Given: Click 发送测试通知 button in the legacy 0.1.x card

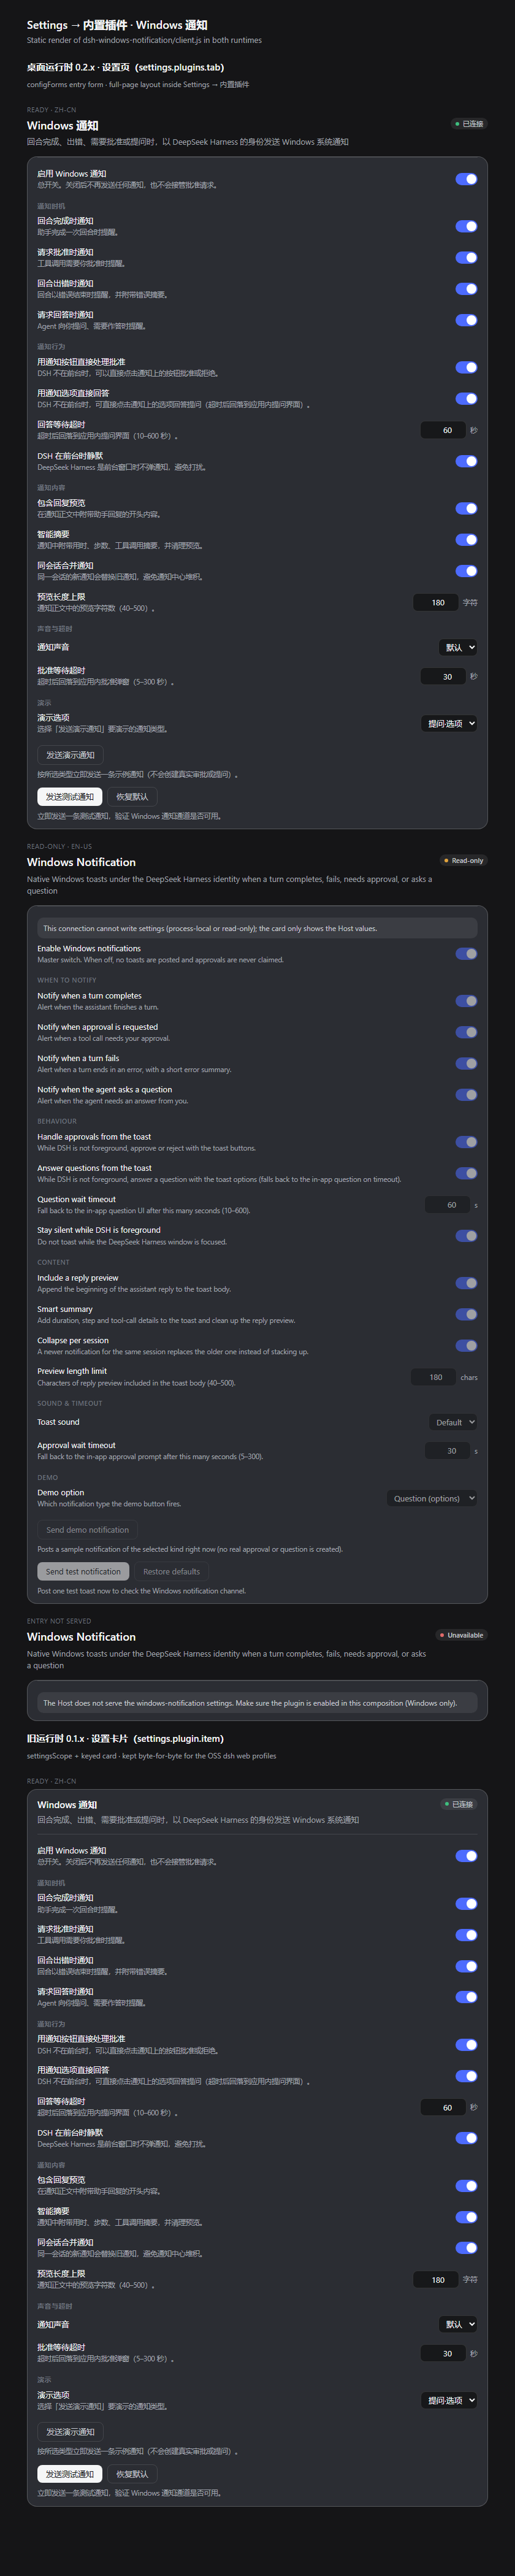Looking at the screenshot, I should (70, 2474).
